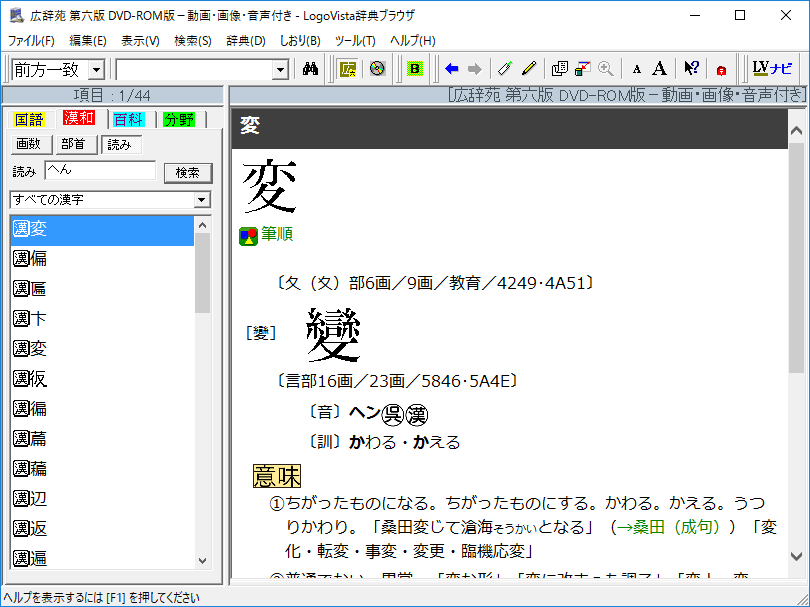Click the main search text field
Screen dimensions: 810x607
[195, 70]
